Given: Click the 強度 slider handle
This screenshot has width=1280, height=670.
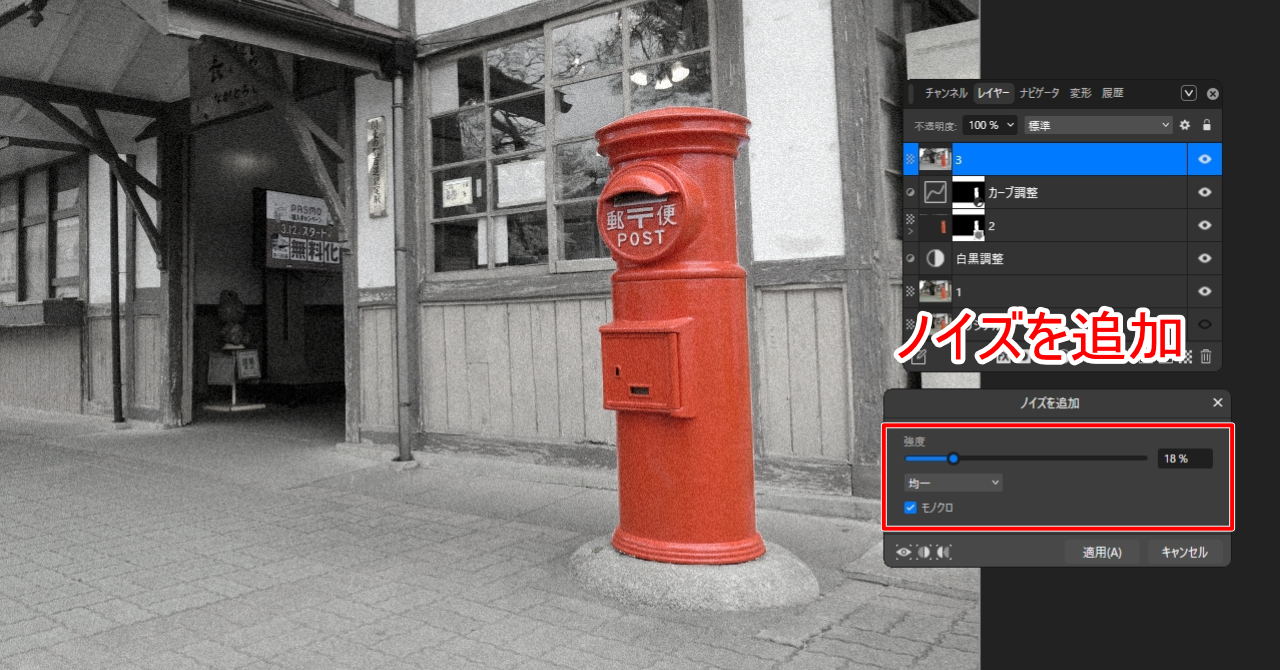Looking at the screenshot, I should (953, 458).
